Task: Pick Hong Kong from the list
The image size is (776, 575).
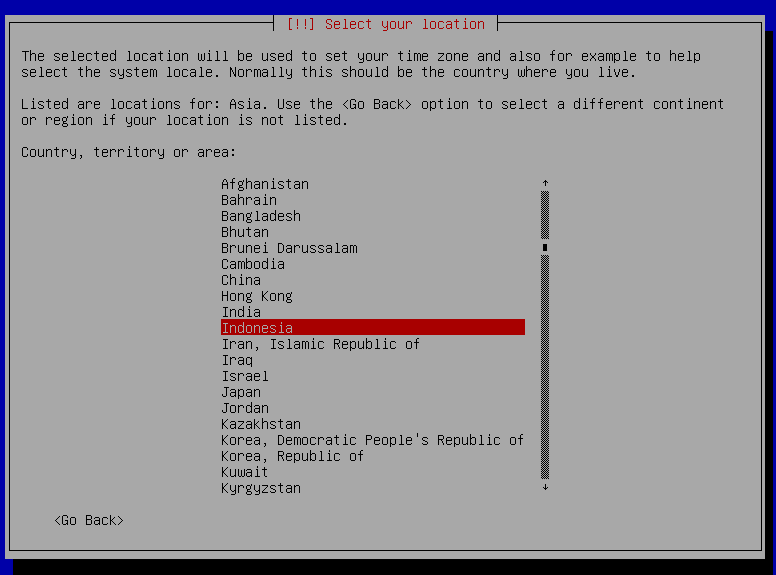Action: (x=373, y=296)
